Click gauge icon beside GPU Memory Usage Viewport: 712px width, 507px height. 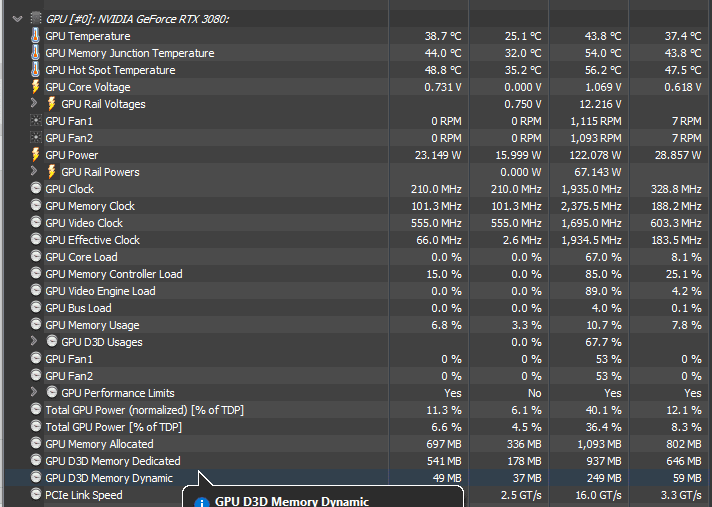pyautogui.click(x=36, y=325)
